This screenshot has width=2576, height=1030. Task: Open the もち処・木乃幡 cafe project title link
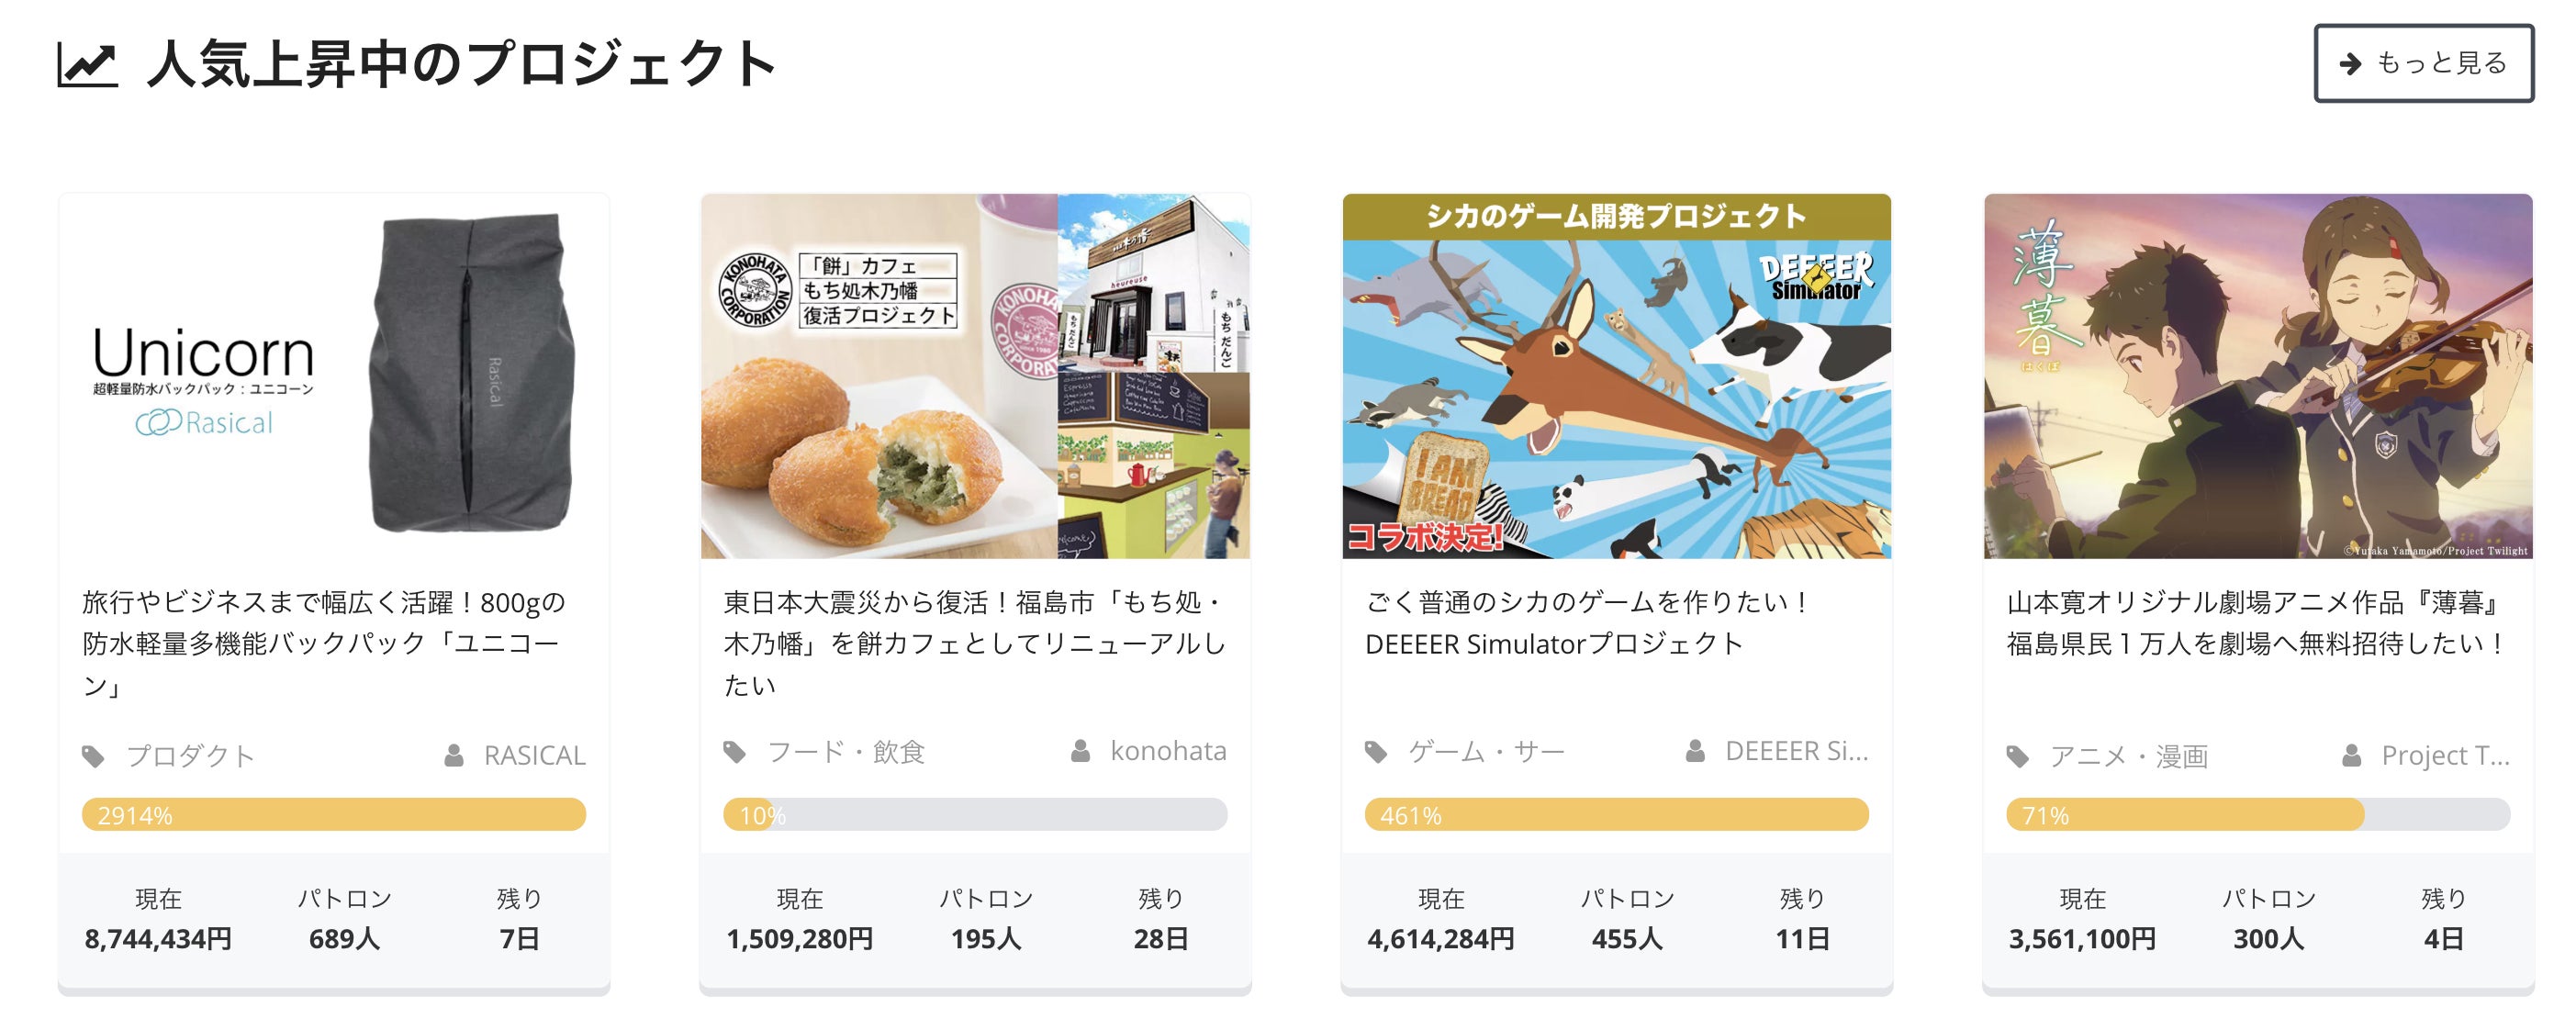point(974,643)
